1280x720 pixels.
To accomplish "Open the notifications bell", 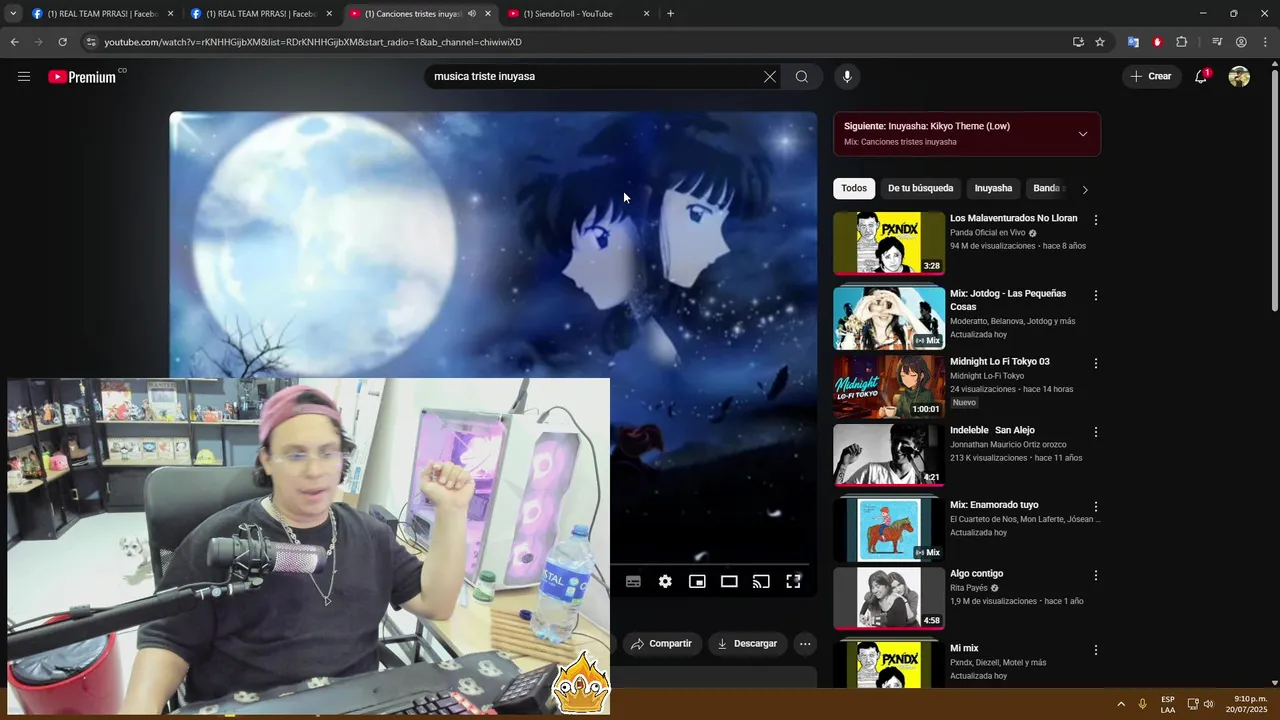I will coord(1202,76).
